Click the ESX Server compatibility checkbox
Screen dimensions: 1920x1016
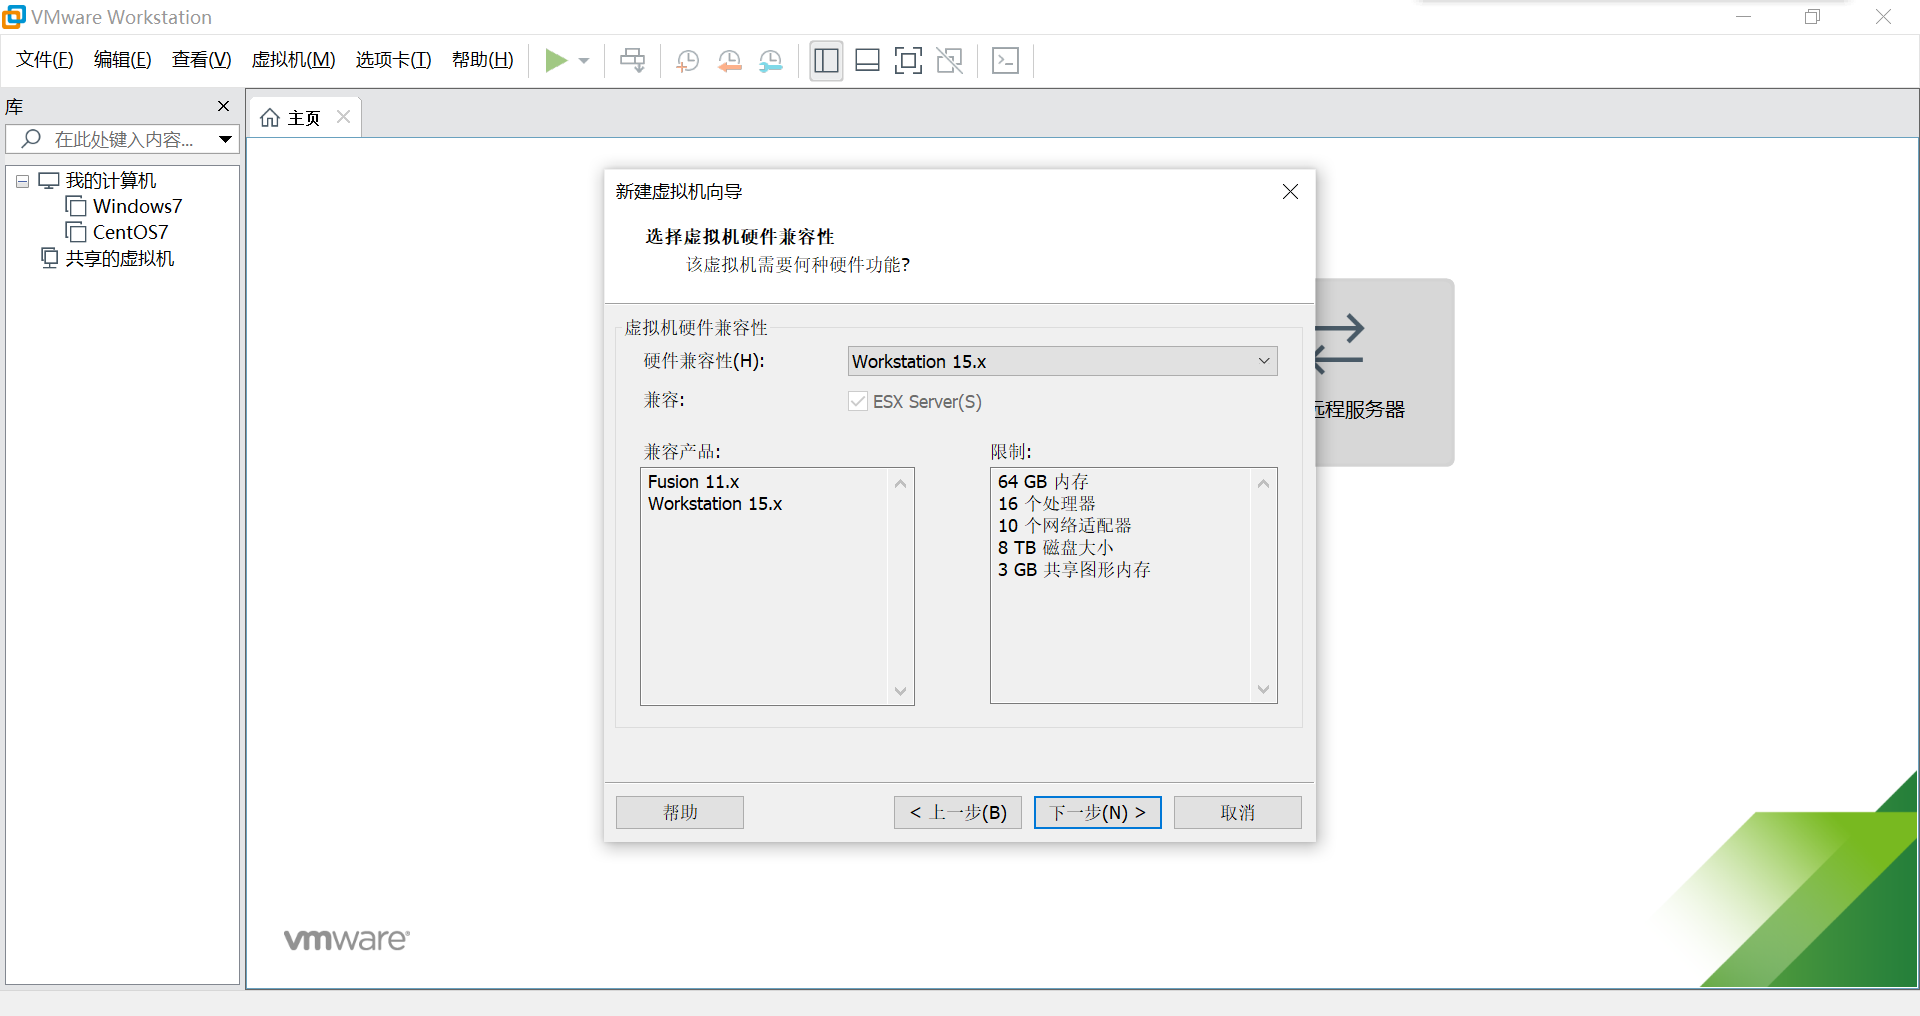[858, 401]
